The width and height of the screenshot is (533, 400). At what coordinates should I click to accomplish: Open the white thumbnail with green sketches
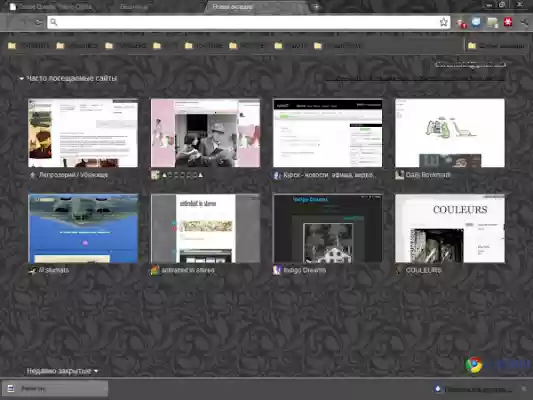pos(450,133)
